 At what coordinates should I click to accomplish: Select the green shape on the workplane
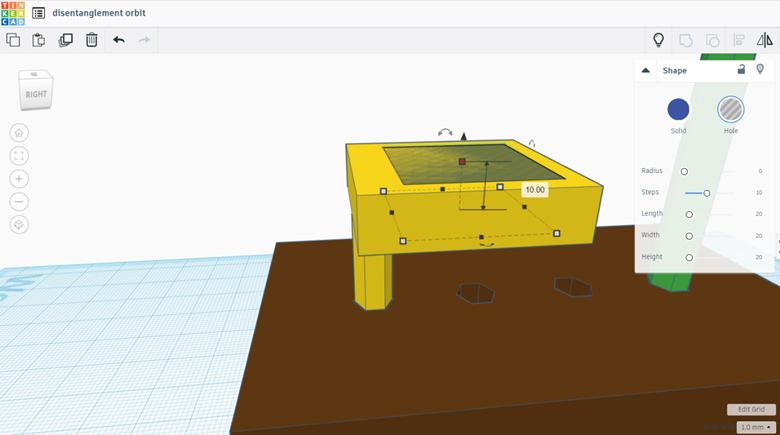tap(670, 281)
